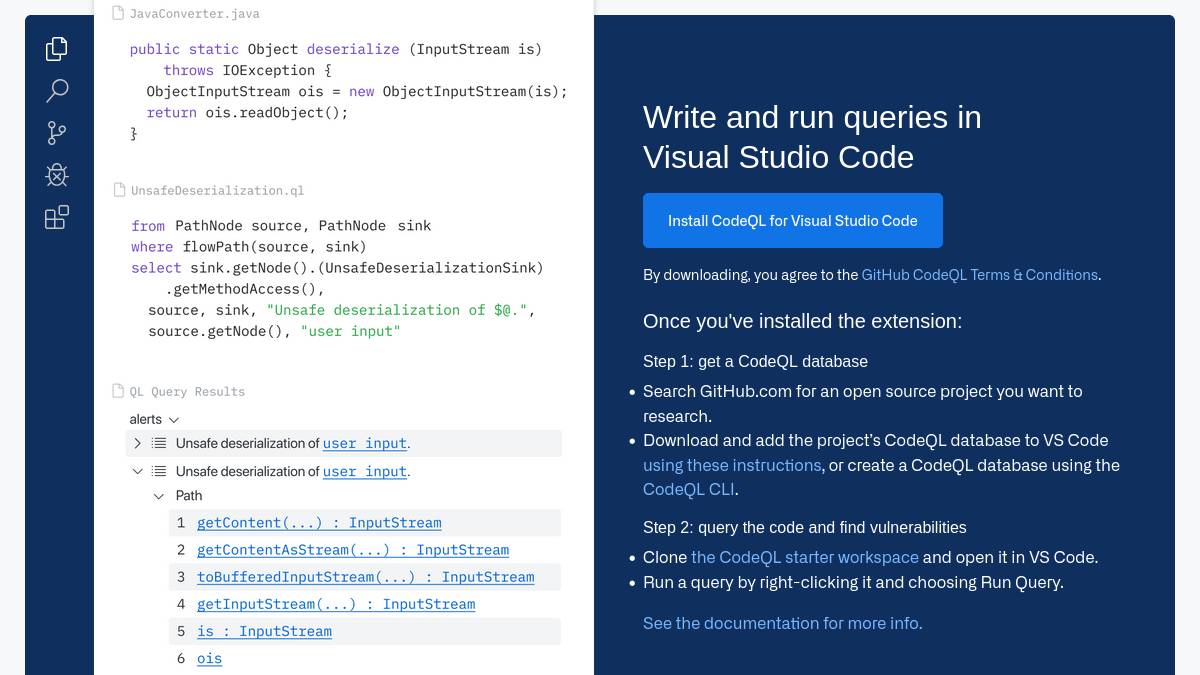
Task: Click the QL Query Results label
Action: click(187, 392)
